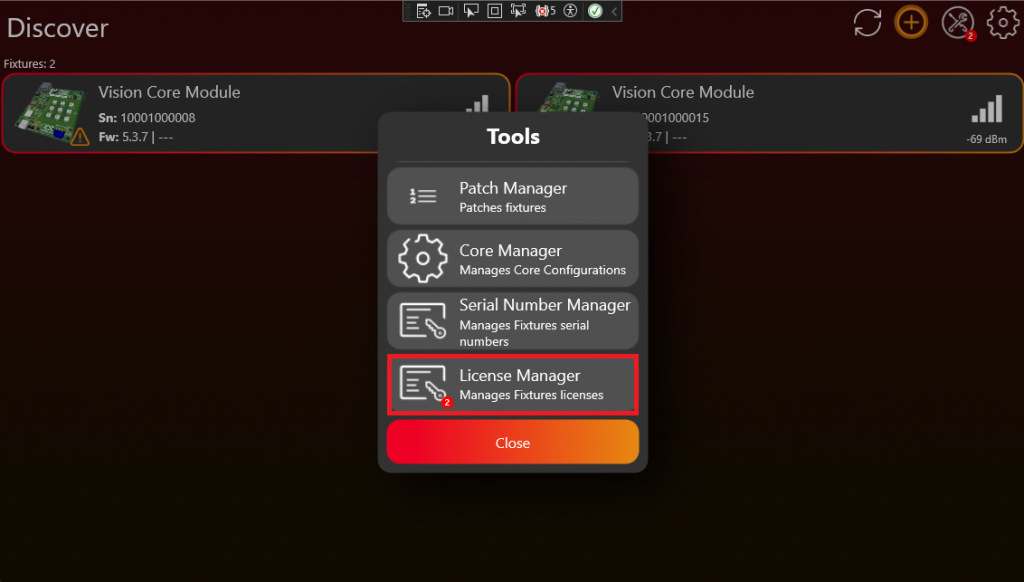Click the refresh fixtures icon

[x=867, y=23]
